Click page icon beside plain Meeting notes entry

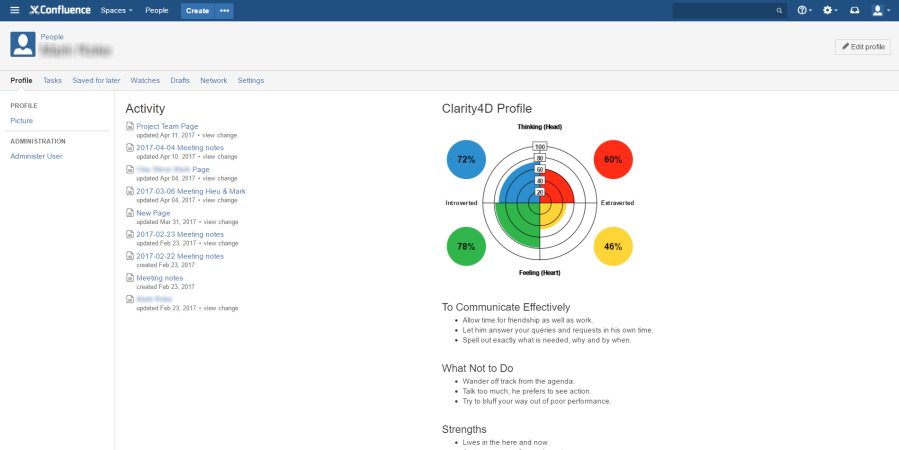(x=130, y=278)
